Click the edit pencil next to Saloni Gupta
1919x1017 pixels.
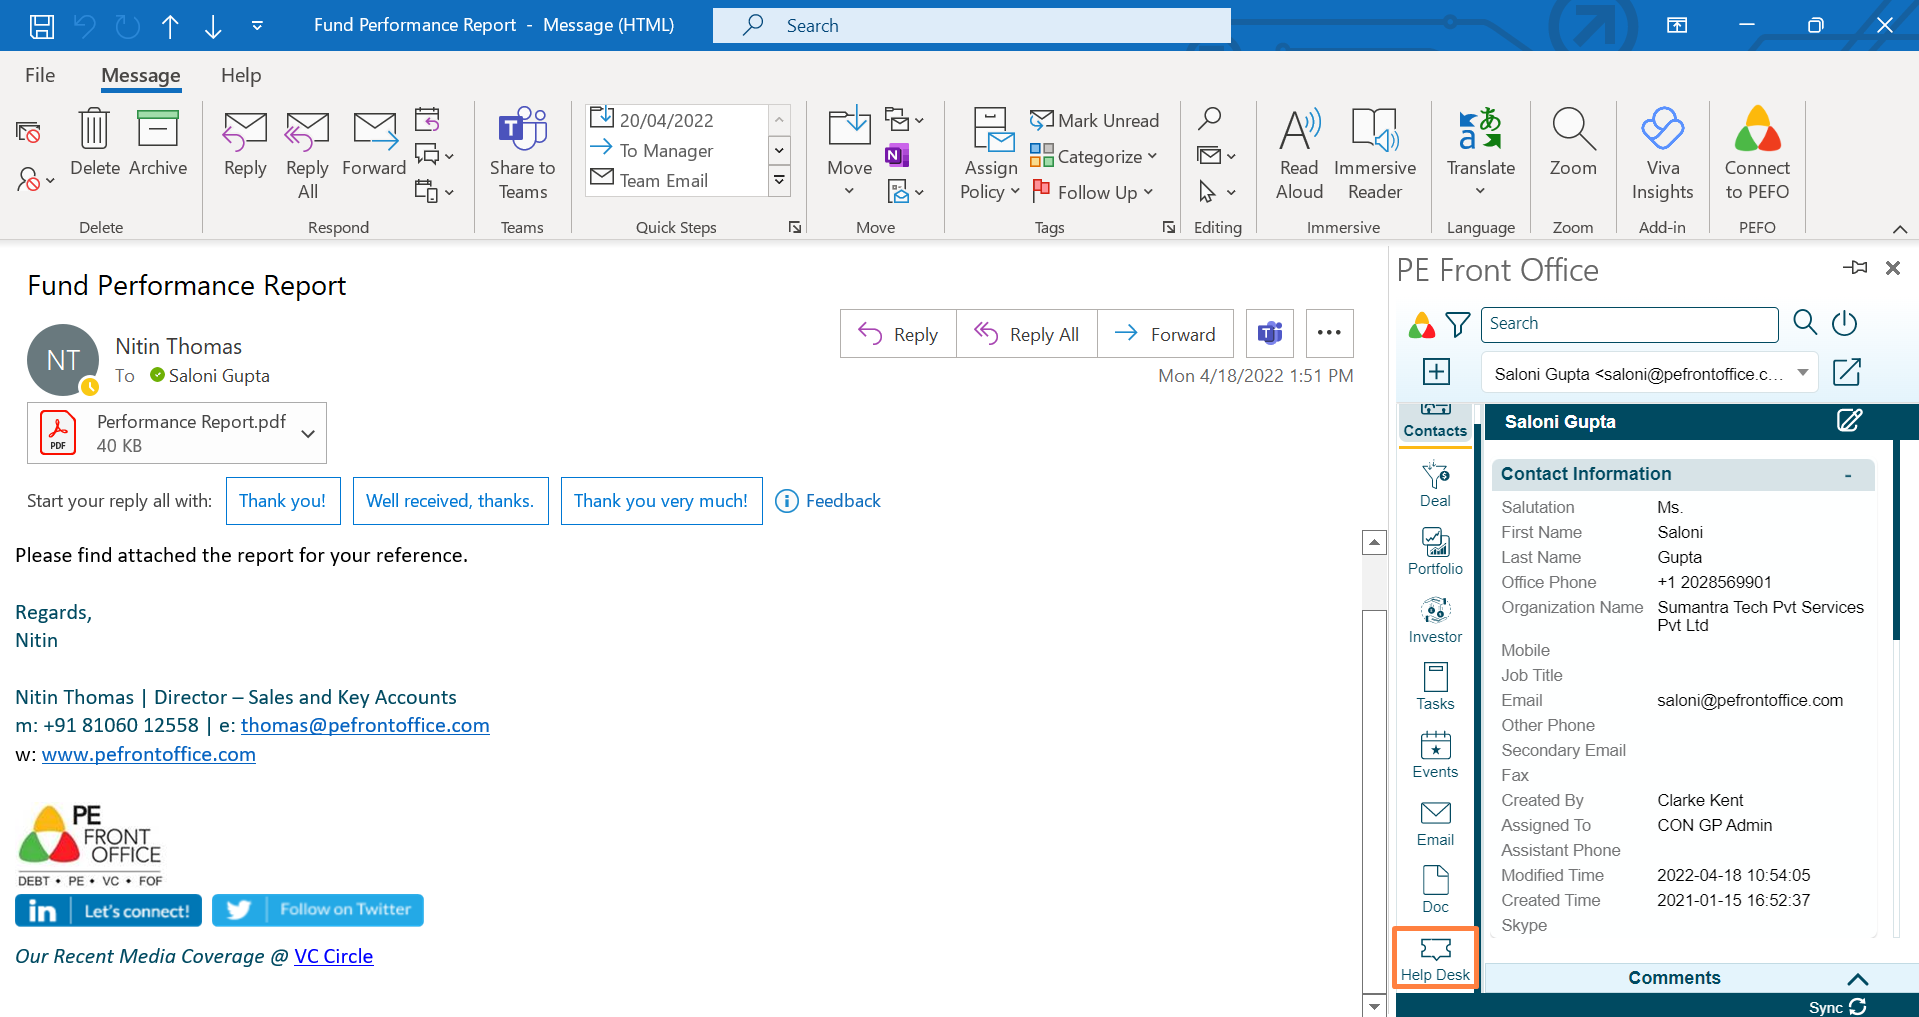(1848, 421)
